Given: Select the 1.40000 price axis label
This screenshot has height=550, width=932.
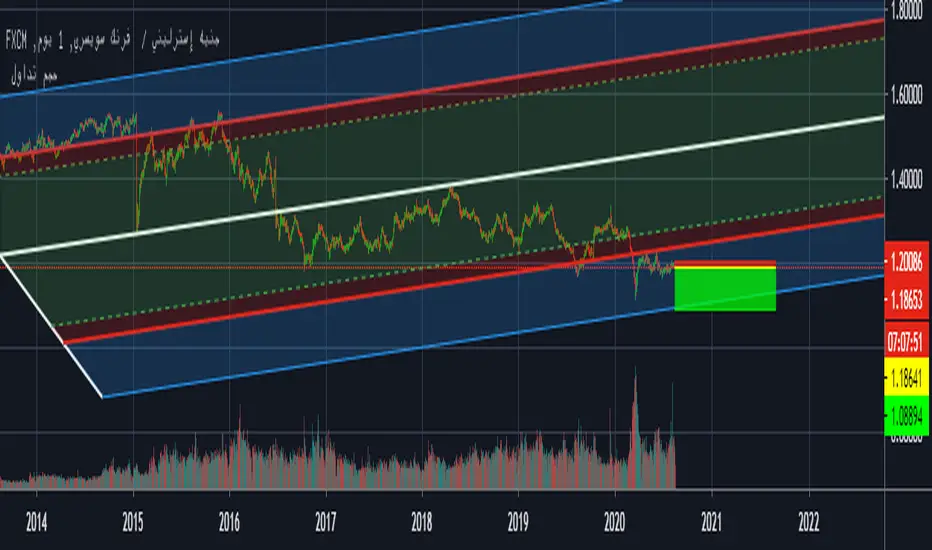Looking at the screenshot, I should [906, 179].
